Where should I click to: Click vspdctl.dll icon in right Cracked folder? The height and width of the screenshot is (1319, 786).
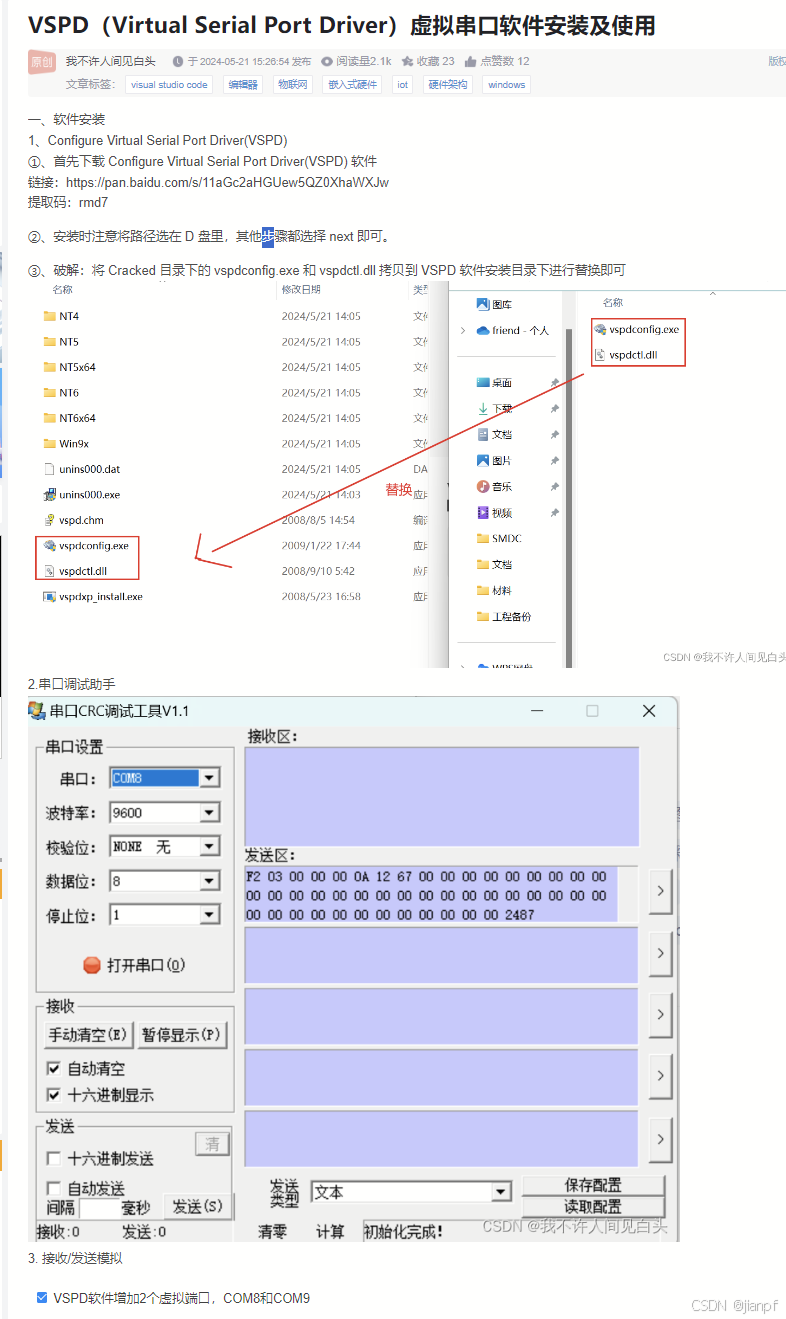[x=600, y=354]
